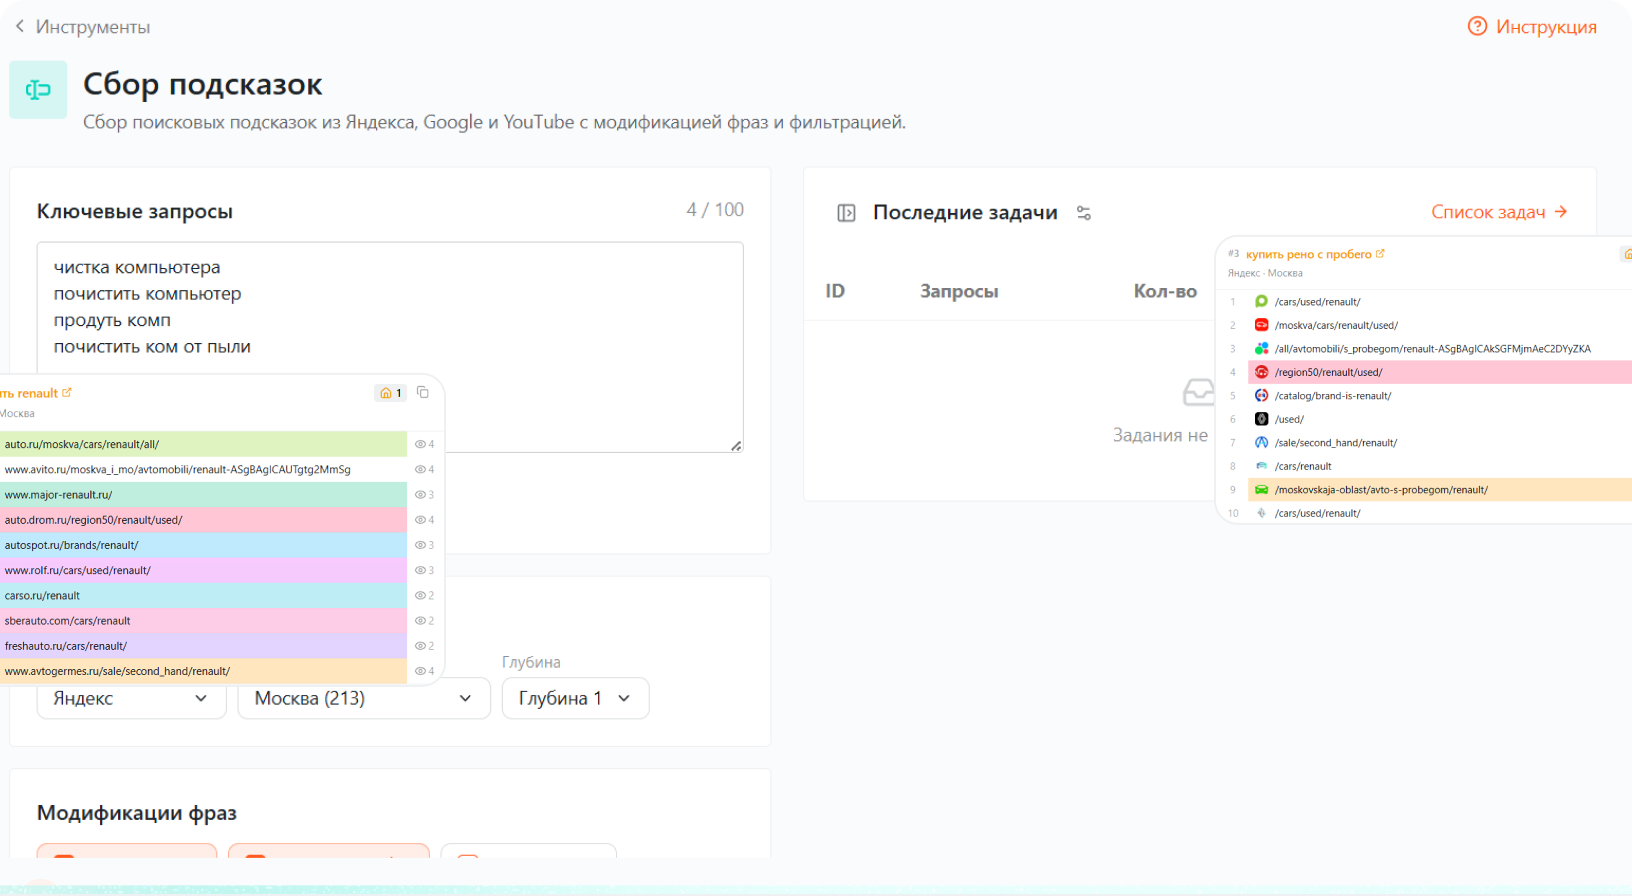Click the black Renault favicon beside /used/

(1262, 419)
